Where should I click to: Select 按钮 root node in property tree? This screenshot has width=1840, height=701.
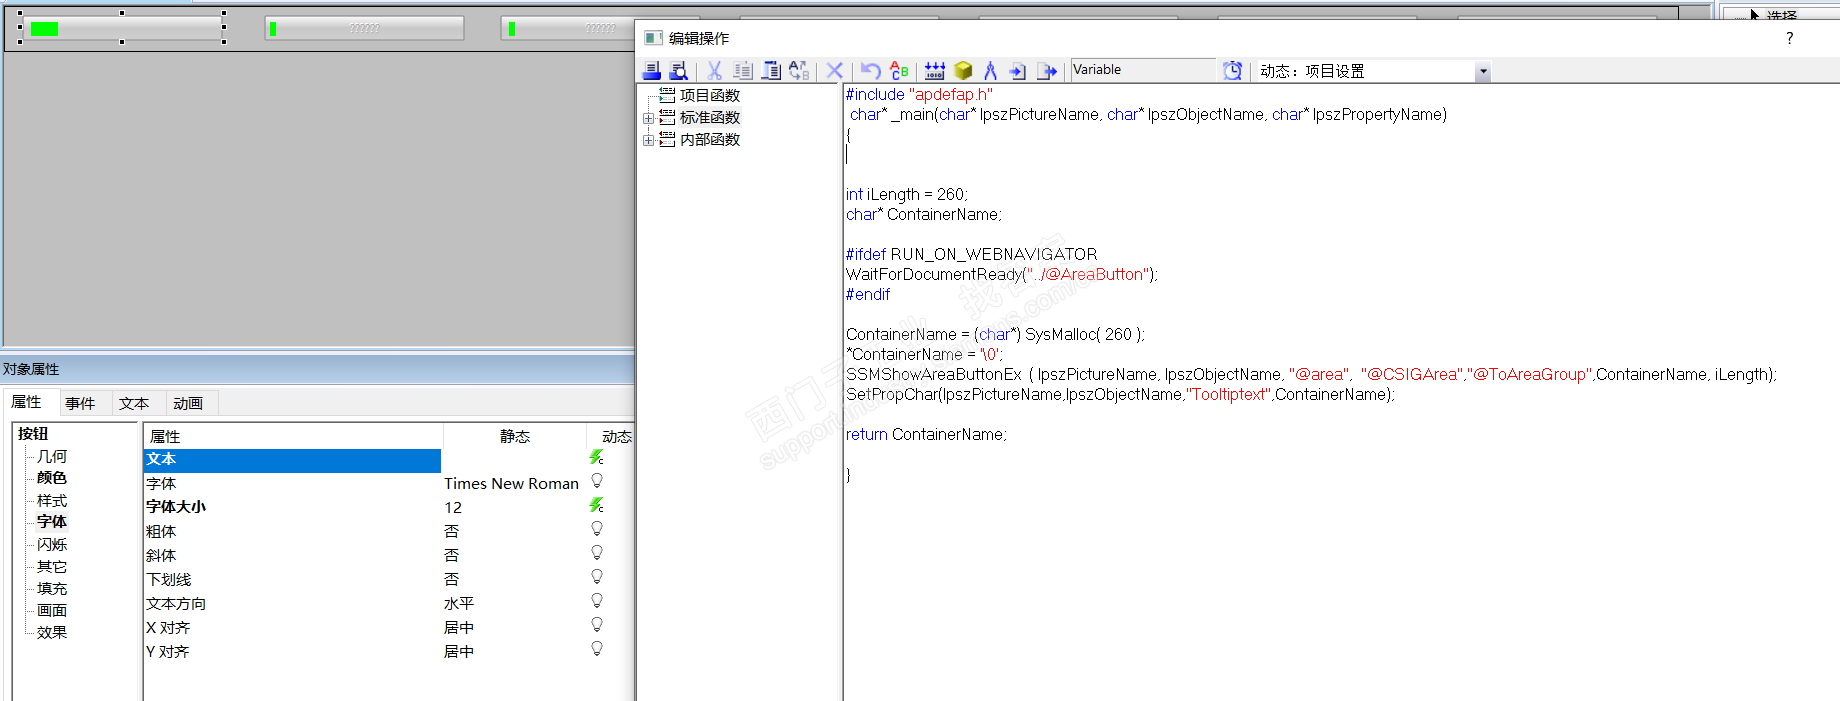pyautogui.click(x=33, y=434)
